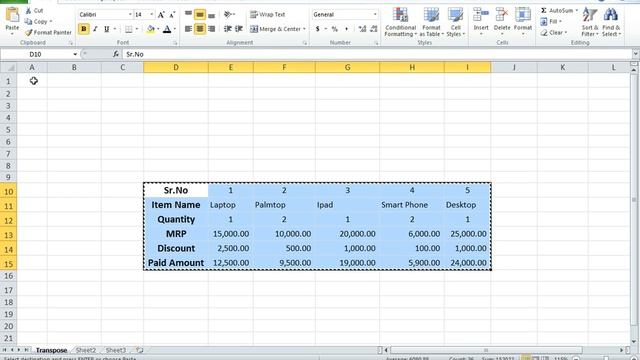This screenshot has height=360, width=640.
Task: Open the Format cells menu
Action: tap(523, 21)
